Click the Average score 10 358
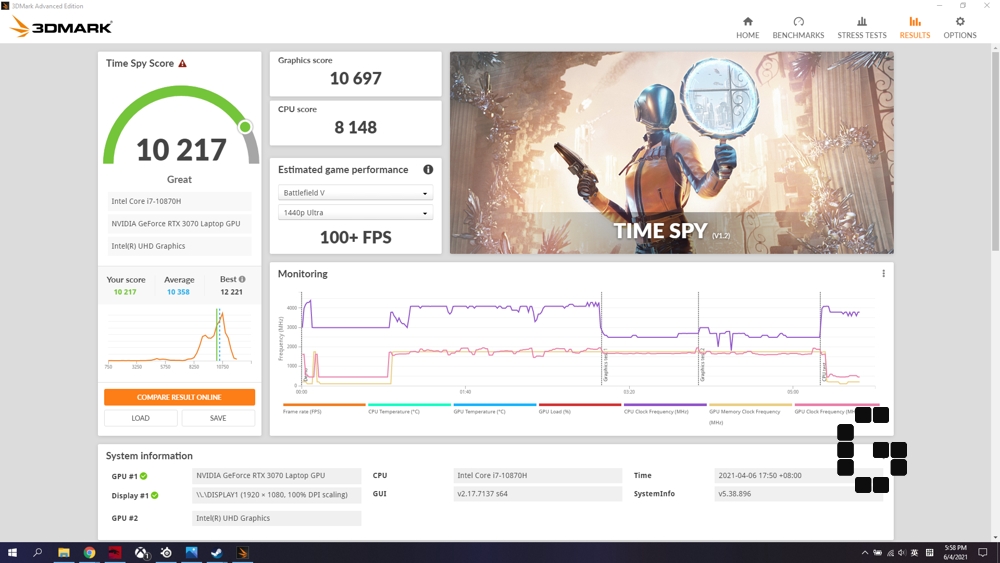 click(x=178, y=292)
